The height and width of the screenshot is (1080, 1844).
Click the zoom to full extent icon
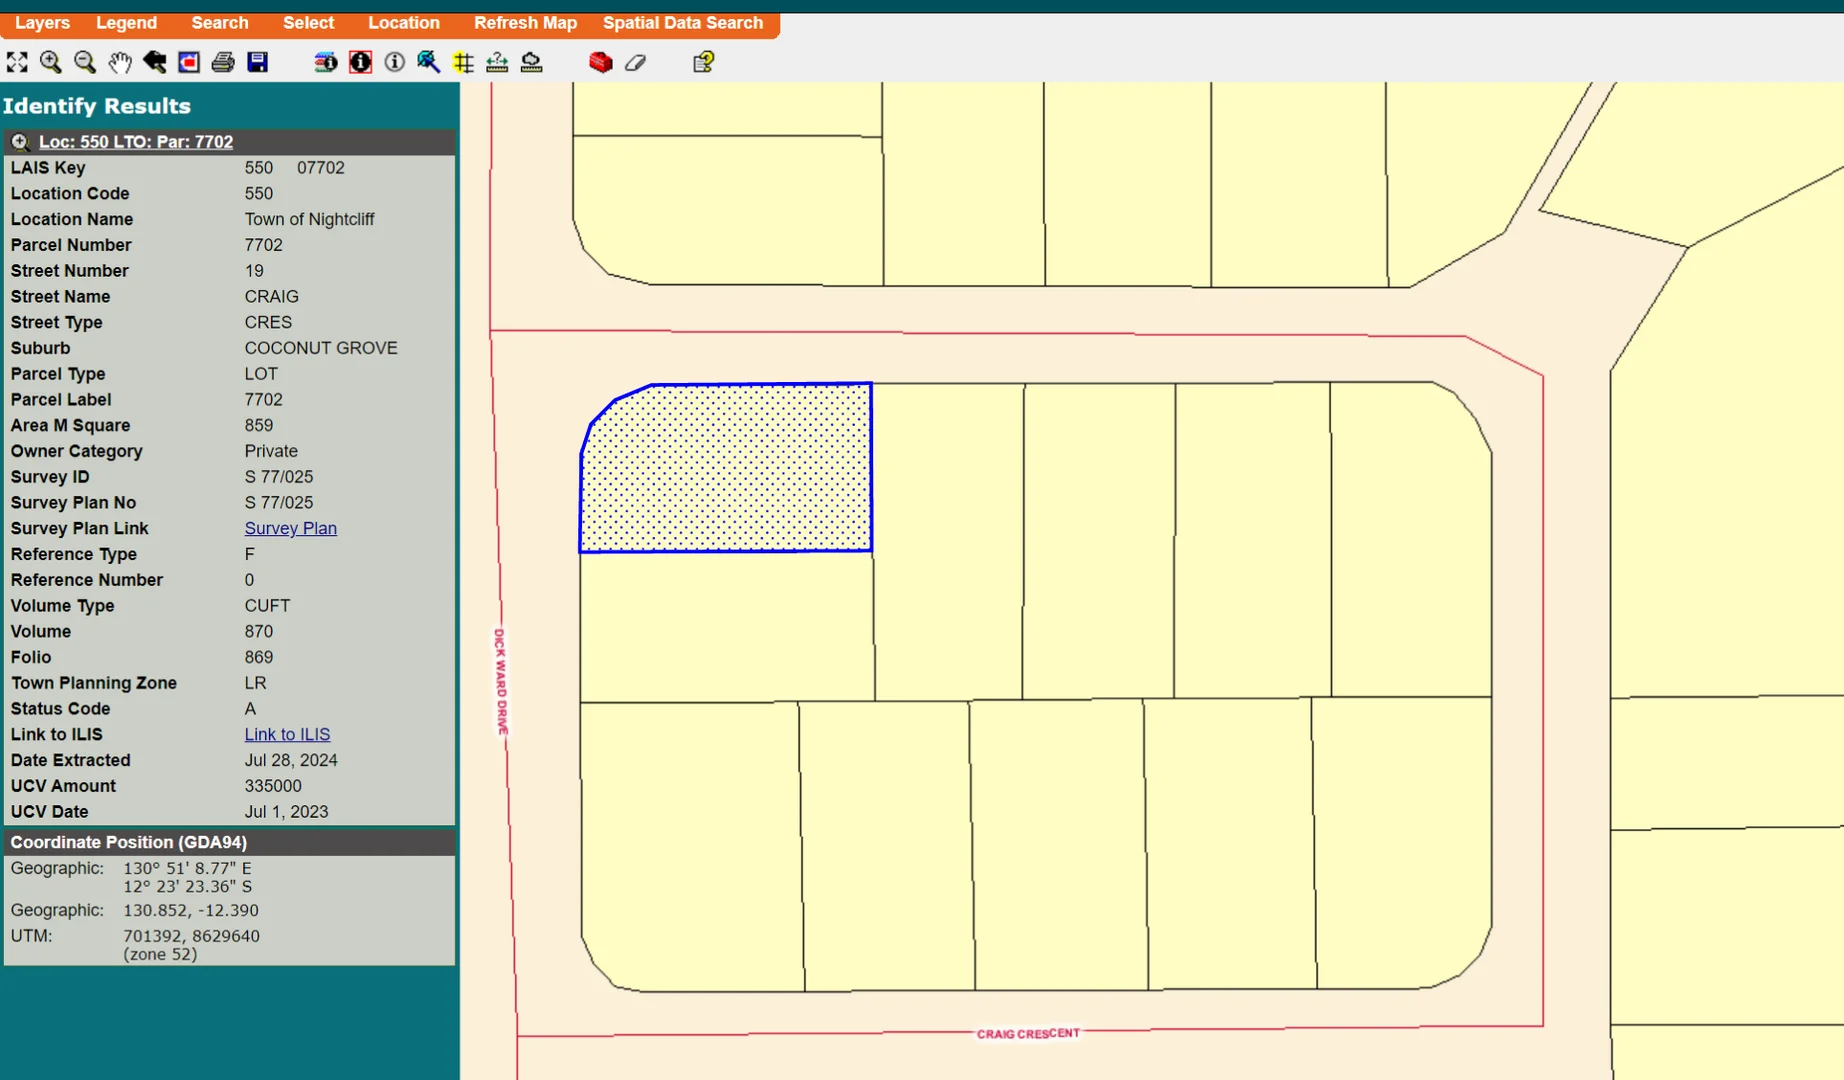(17, 62)
